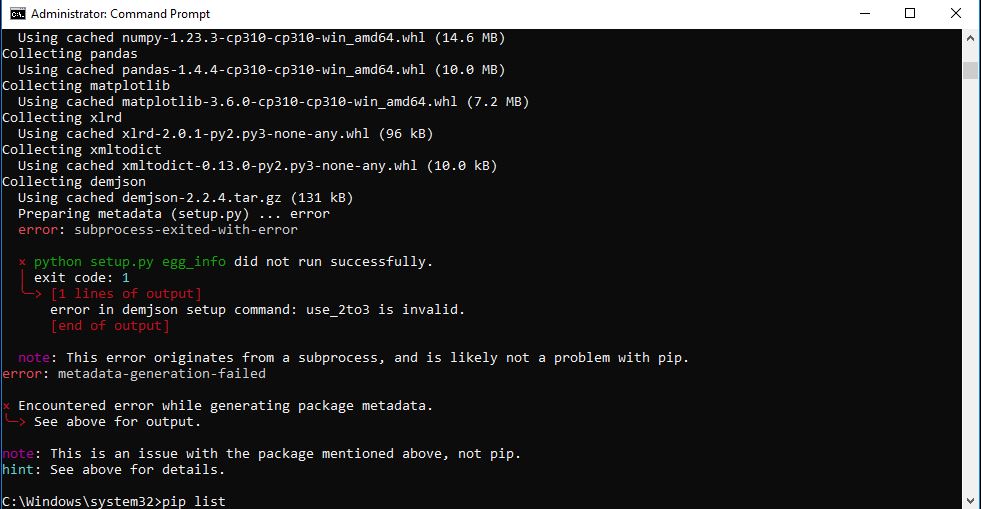Close the Administrator Command Prompt window

click(956, 13)
